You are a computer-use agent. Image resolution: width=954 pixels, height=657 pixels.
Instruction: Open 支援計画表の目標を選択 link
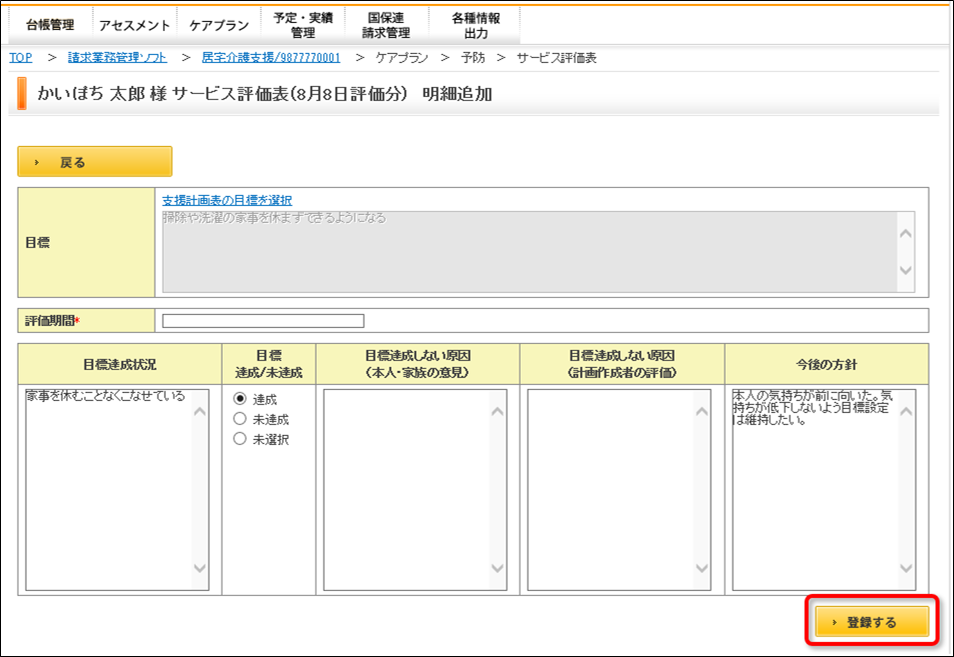[x=227, y=200]
